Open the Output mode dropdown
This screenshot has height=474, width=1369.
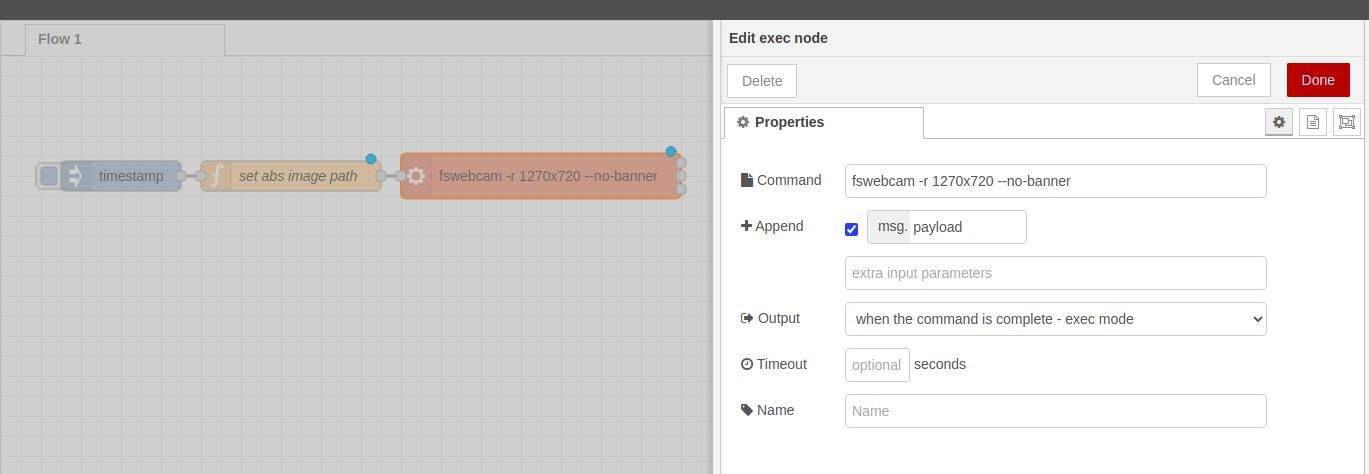[1055, 319]
